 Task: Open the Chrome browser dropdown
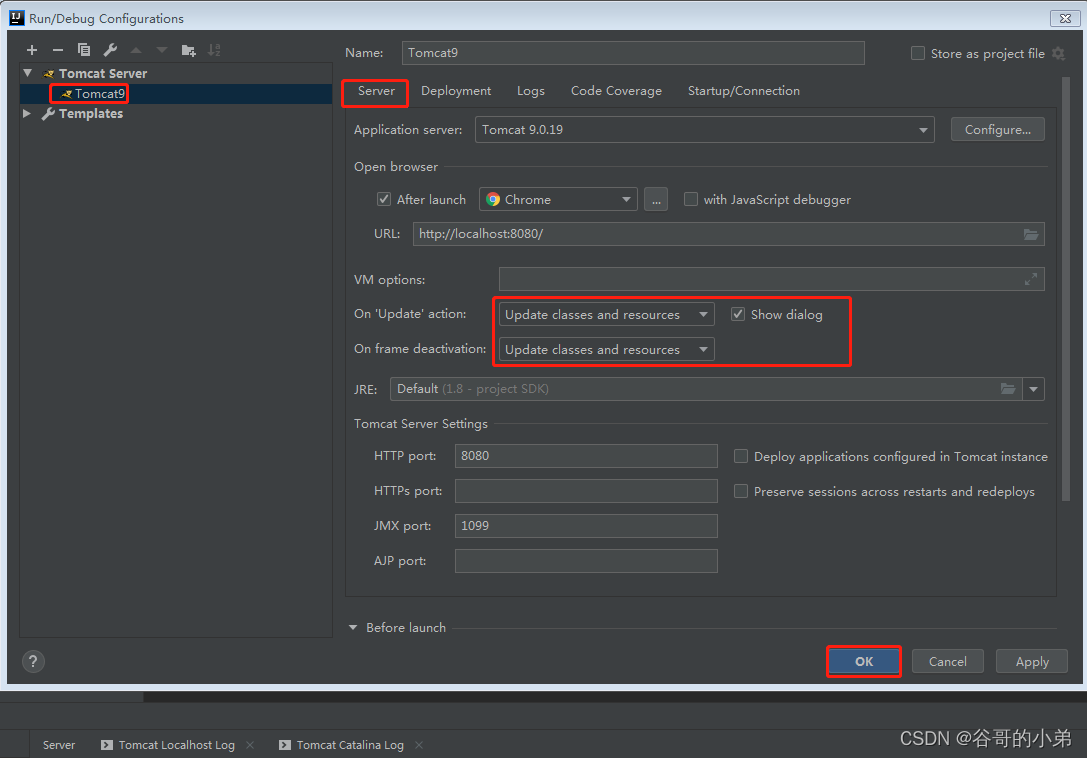558,200
